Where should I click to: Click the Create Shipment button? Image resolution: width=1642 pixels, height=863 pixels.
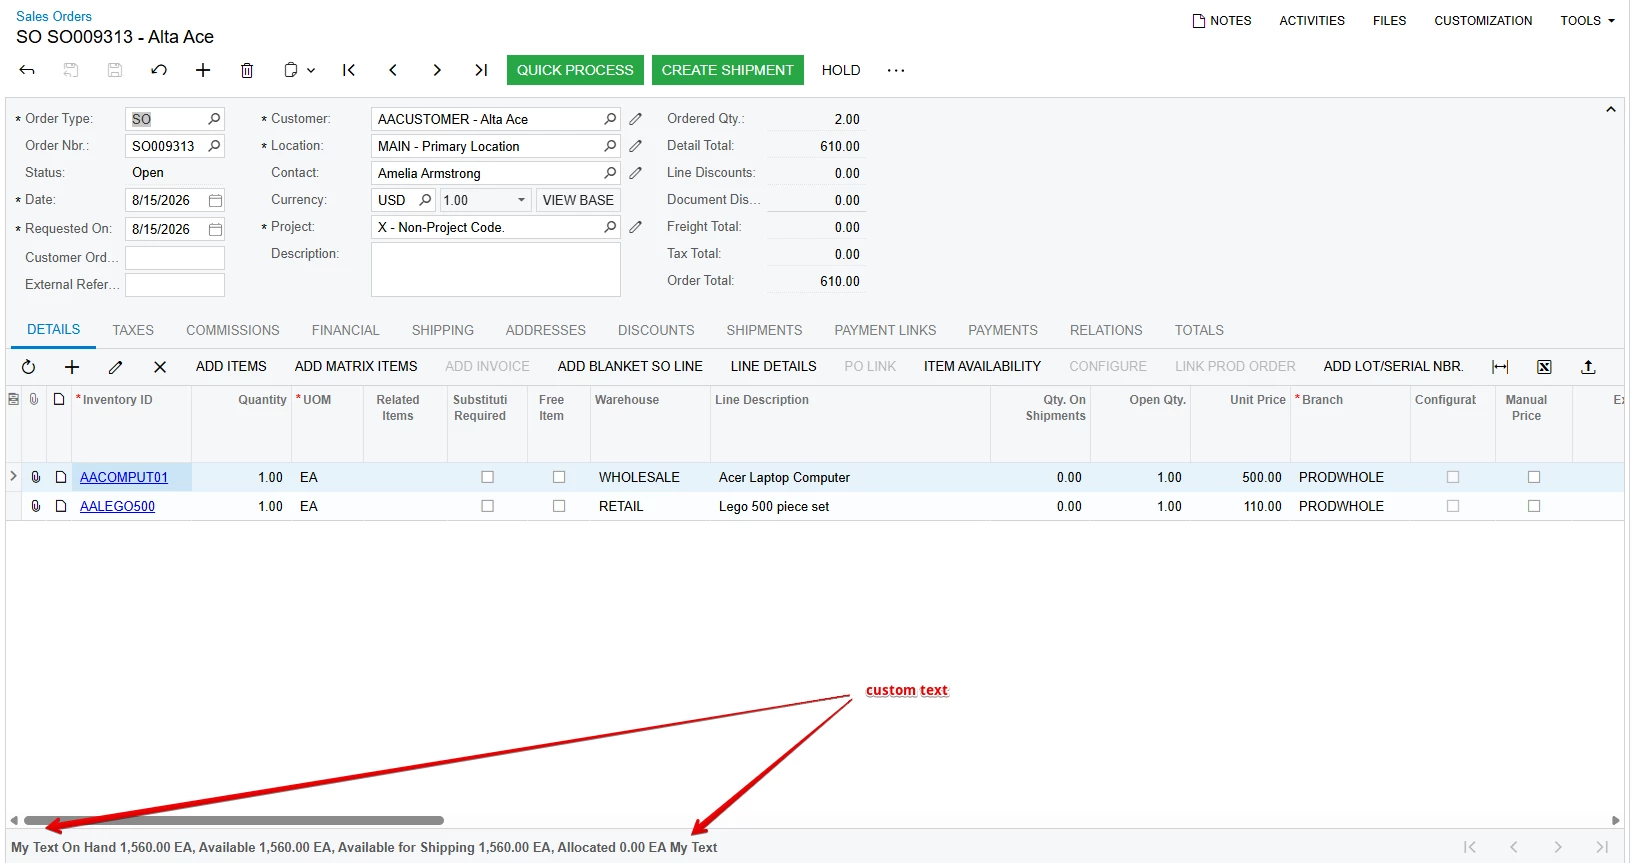[x=728, y=70]
